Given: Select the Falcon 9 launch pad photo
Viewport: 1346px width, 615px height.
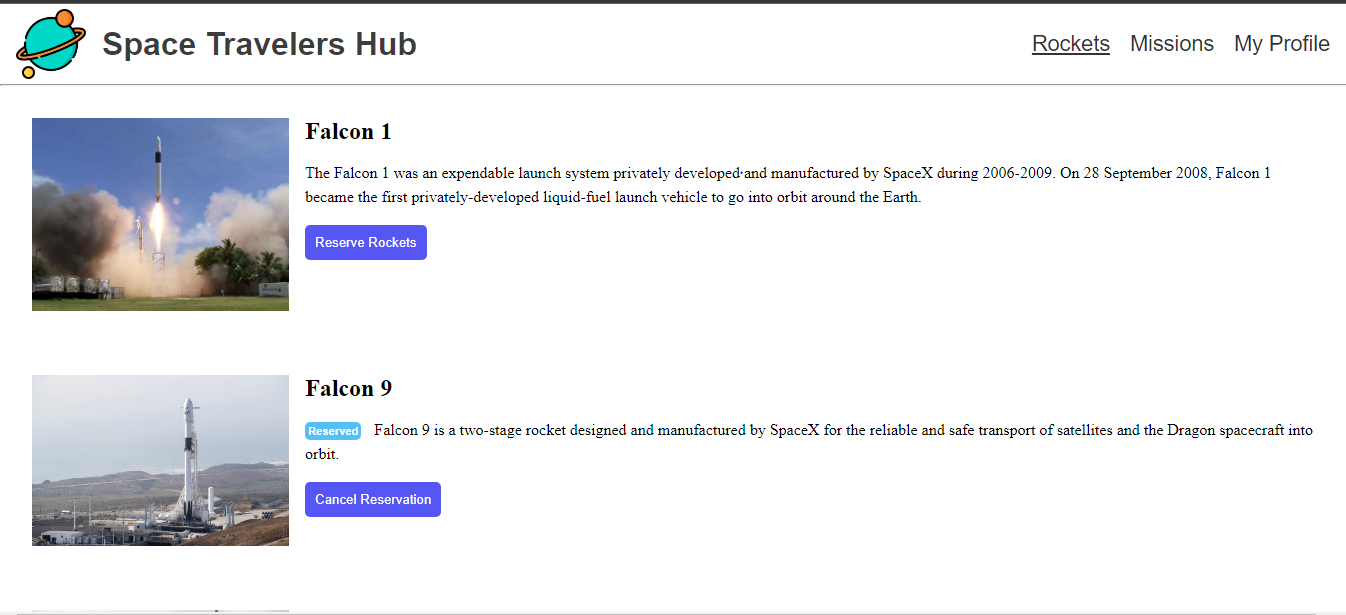Looking at the screenshot, I should pos(160,460).
